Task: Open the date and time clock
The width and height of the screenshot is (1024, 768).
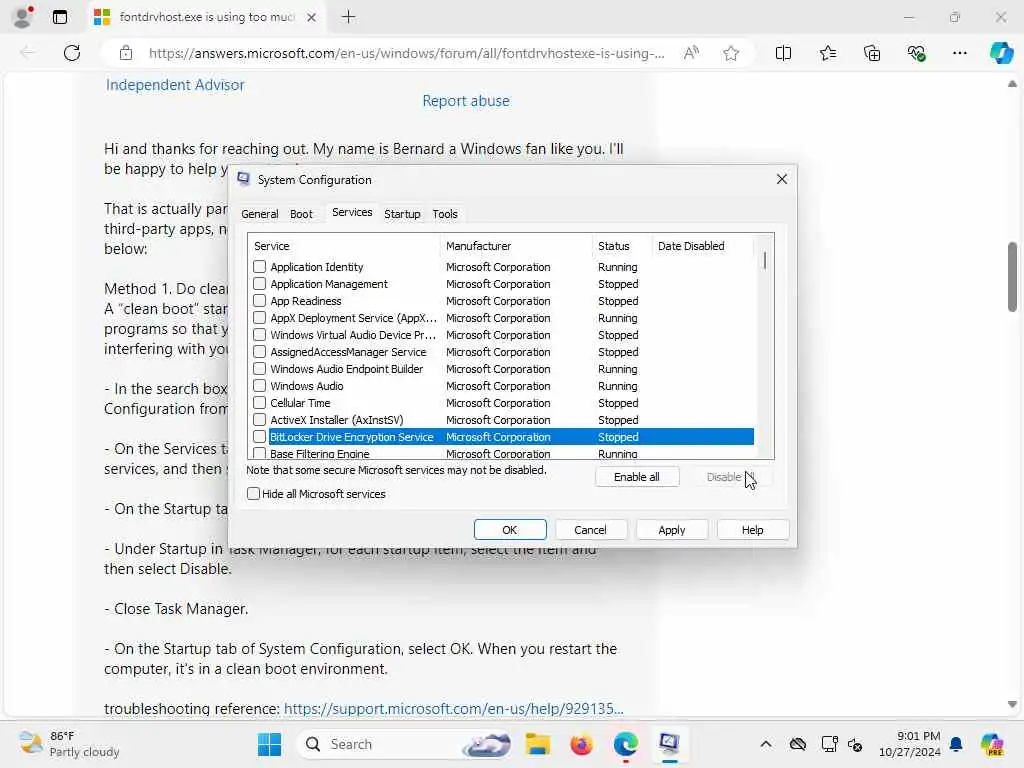Action: (x=909, y=744)
